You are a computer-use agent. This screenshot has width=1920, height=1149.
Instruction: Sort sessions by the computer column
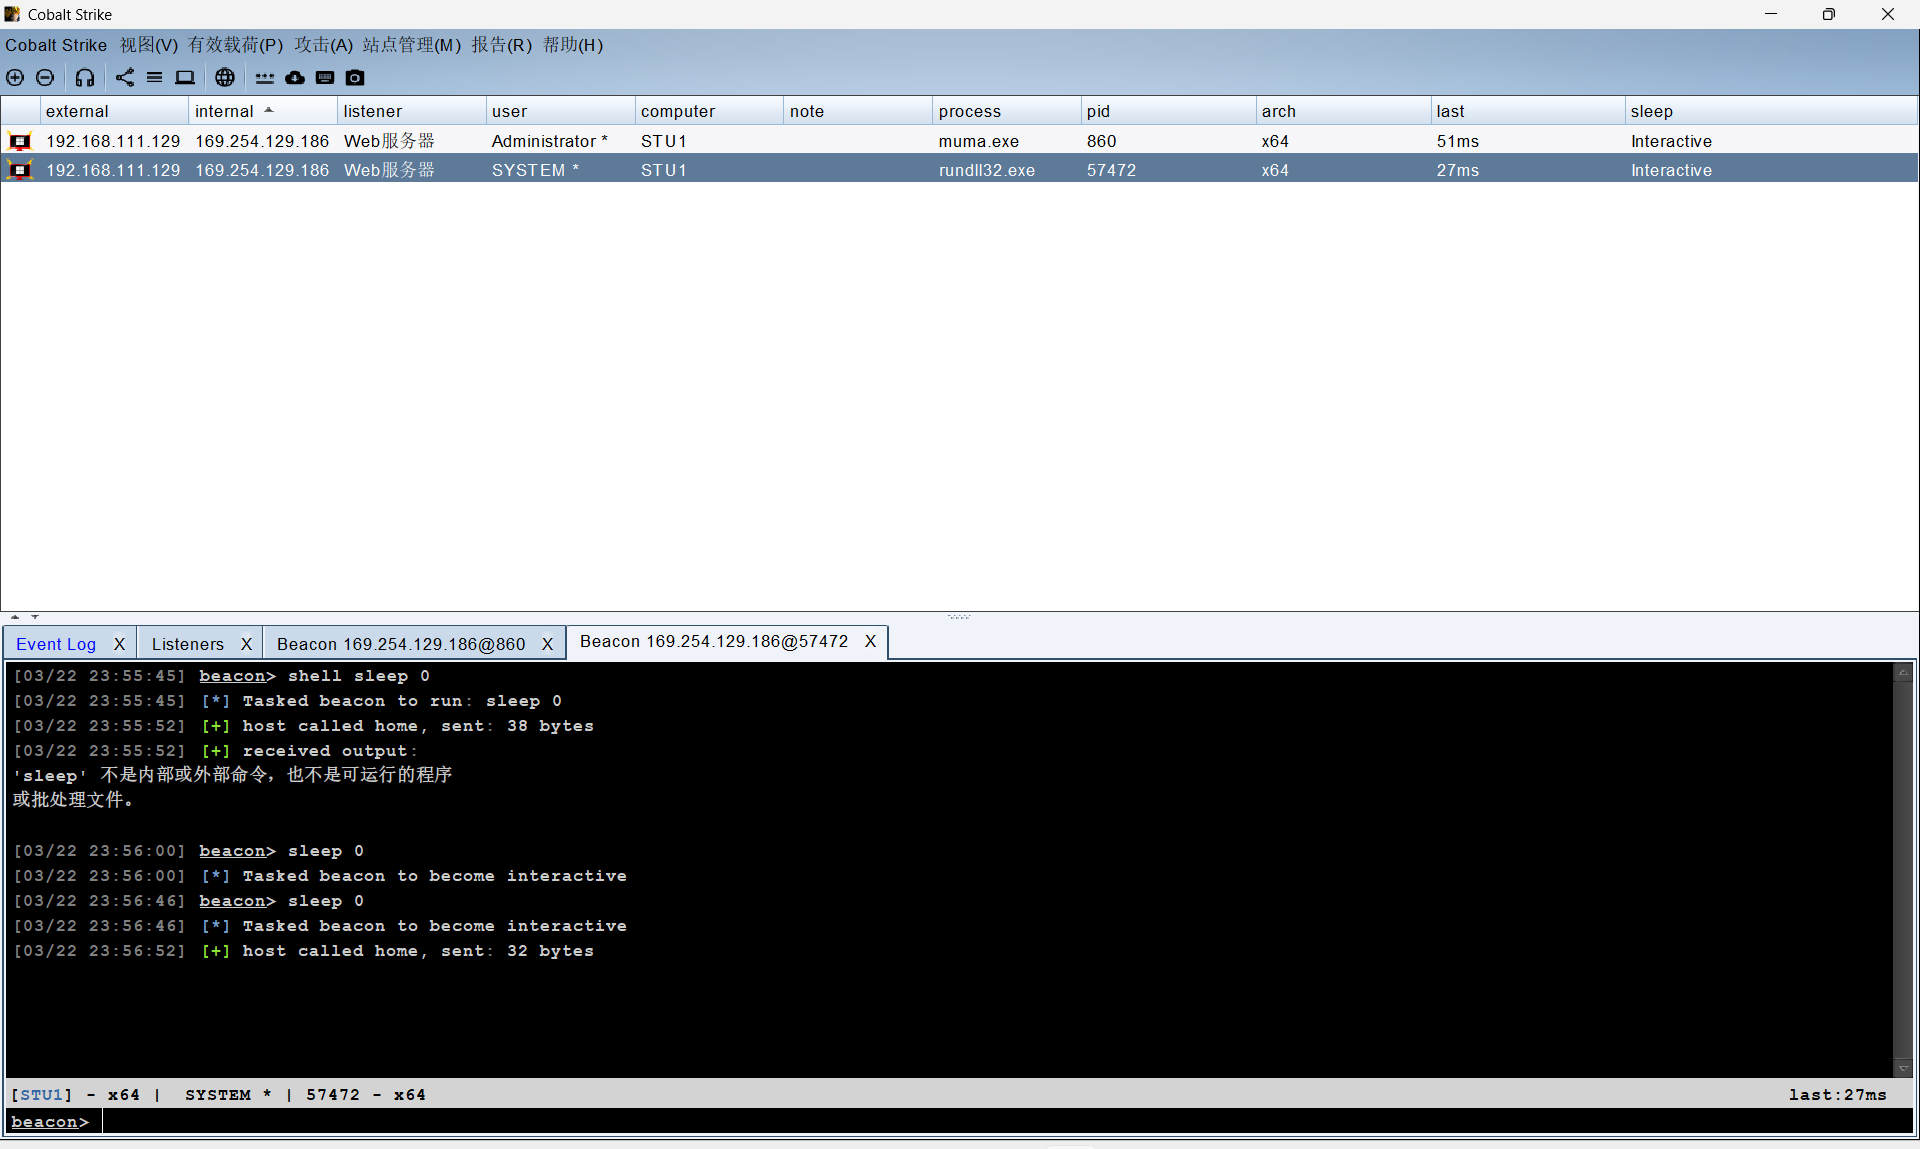[710, 111]
